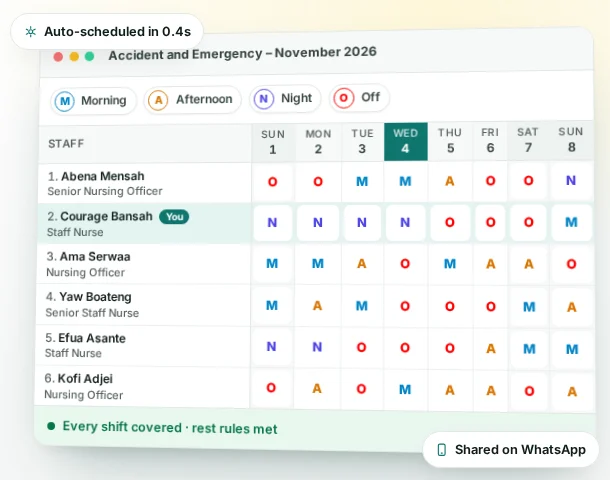Click Kofi Adjei's Saturday 7 off cell

point(529,391)
